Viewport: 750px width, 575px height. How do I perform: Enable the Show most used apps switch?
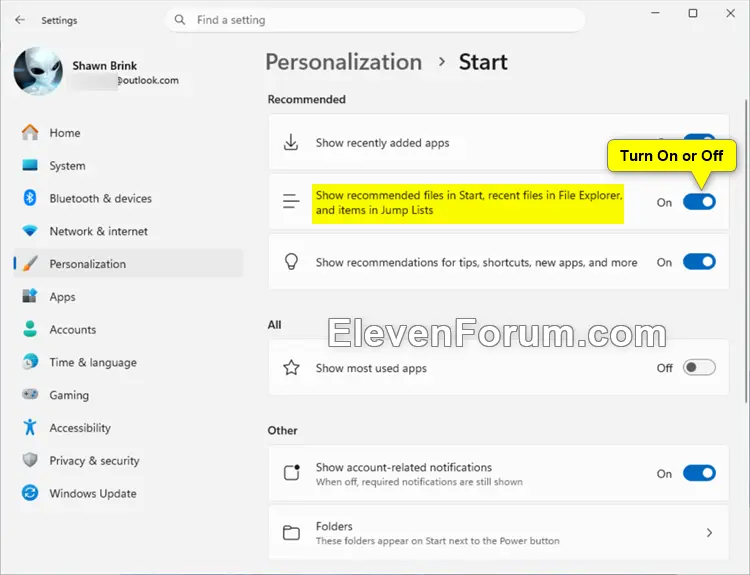(x=699, y=367)
